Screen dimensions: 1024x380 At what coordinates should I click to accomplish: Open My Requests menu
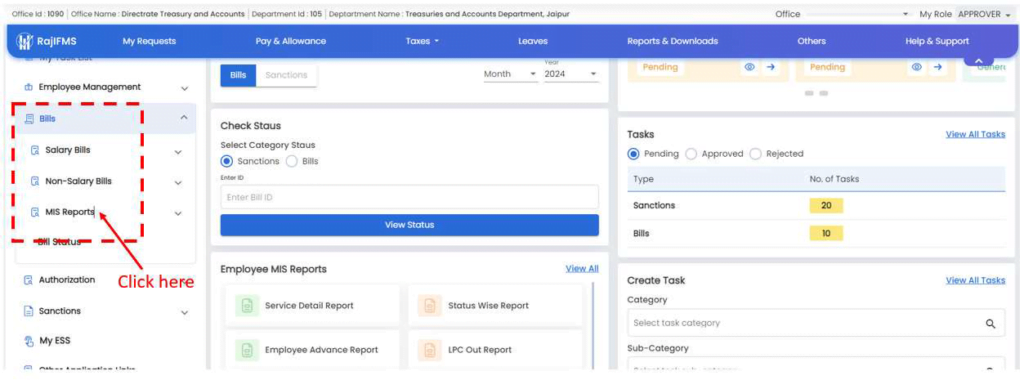[x=149, y=41]
